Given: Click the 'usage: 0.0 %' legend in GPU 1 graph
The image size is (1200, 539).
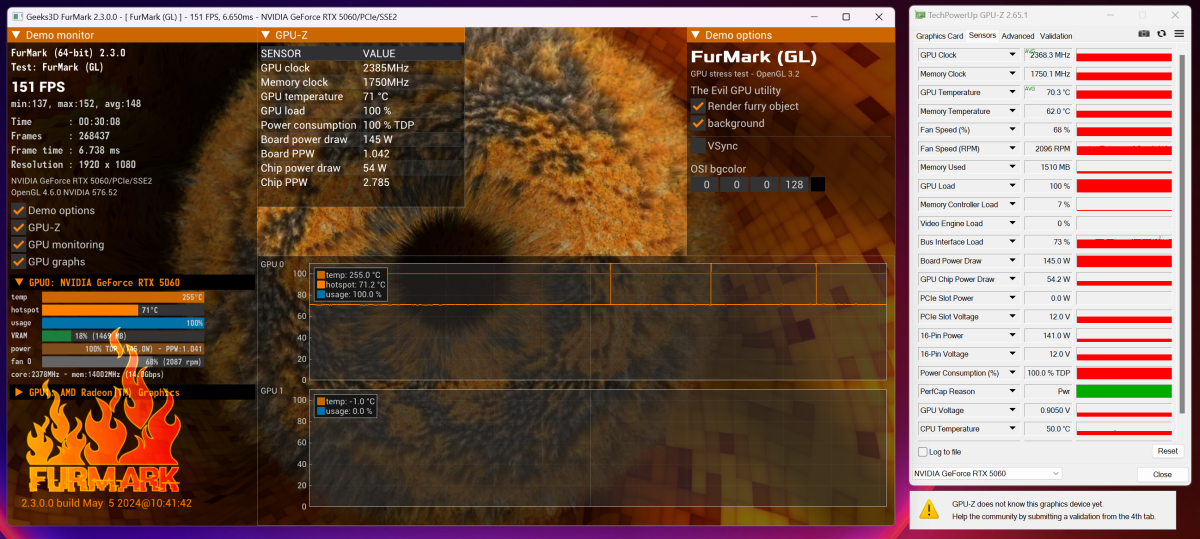Looking at the screenshot, I should coord(344,411).
